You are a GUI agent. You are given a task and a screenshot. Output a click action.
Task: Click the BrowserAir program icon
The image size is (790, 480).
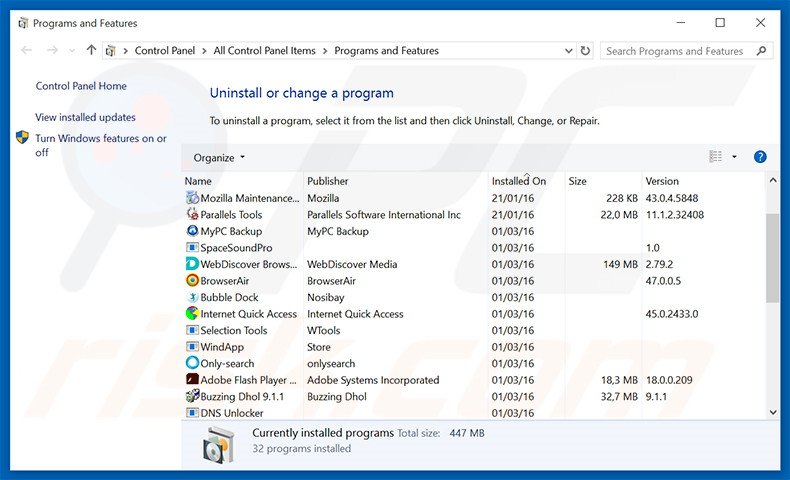tap(192, 281)
